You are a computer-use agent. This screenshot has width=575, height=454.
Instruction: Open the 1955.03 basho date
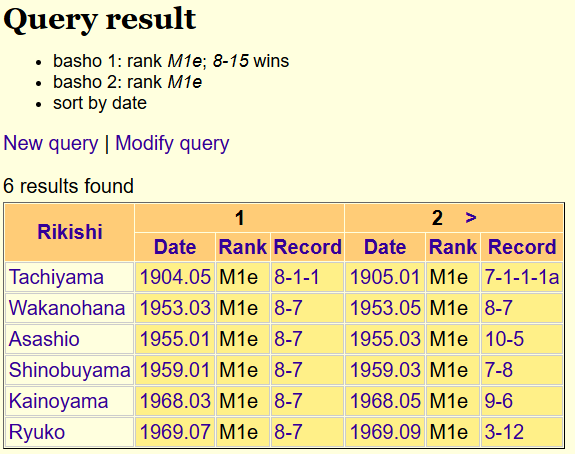385,339
